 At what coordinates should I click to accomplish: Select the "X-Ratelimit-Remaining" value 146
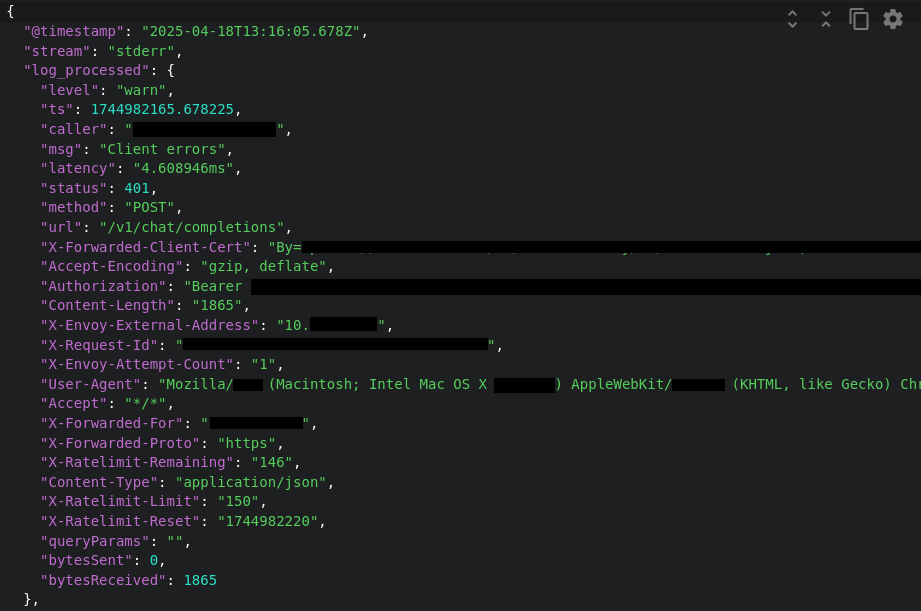[x=271, y=462]
